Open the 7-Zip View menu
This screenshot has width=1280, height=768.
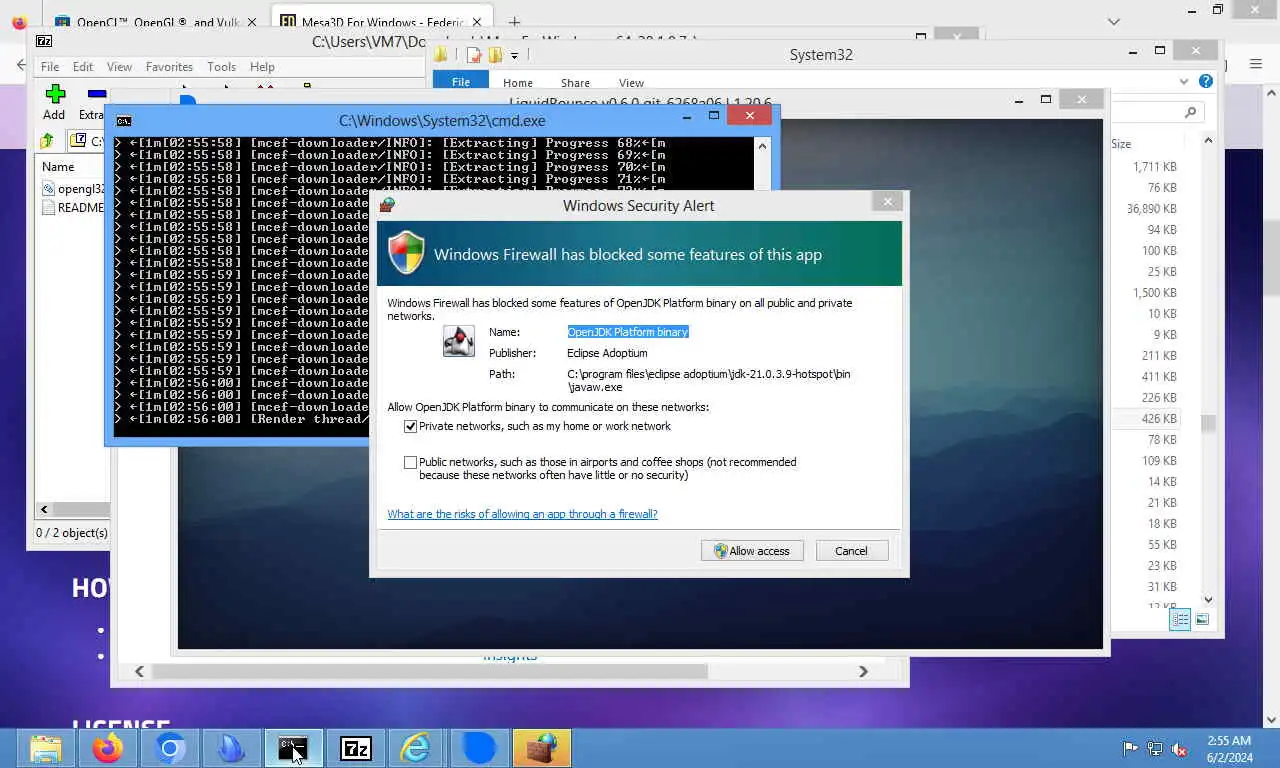pos(119,67)
